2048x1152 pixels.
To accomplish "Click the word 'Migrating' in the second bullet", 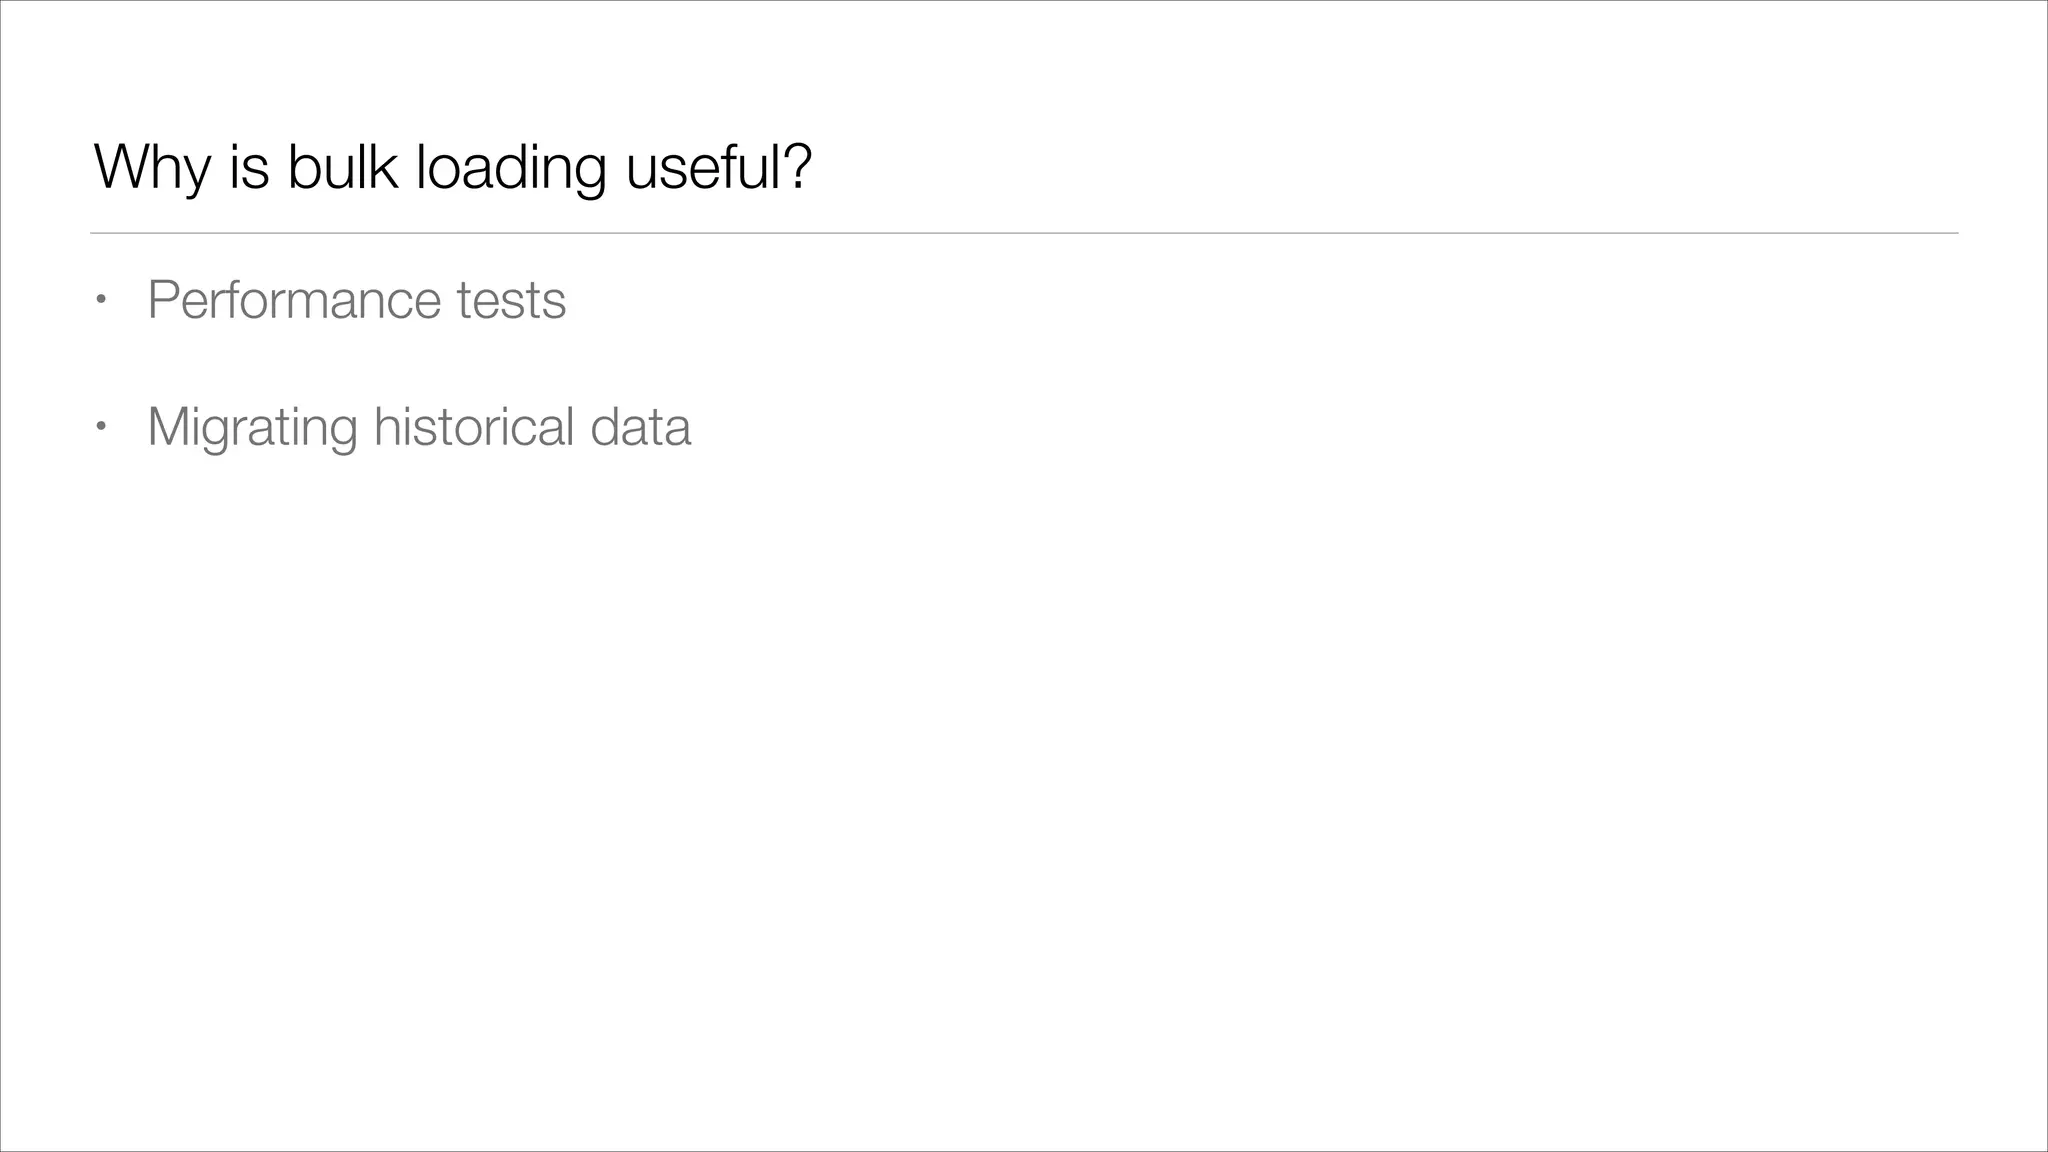I will coord(252,427).
